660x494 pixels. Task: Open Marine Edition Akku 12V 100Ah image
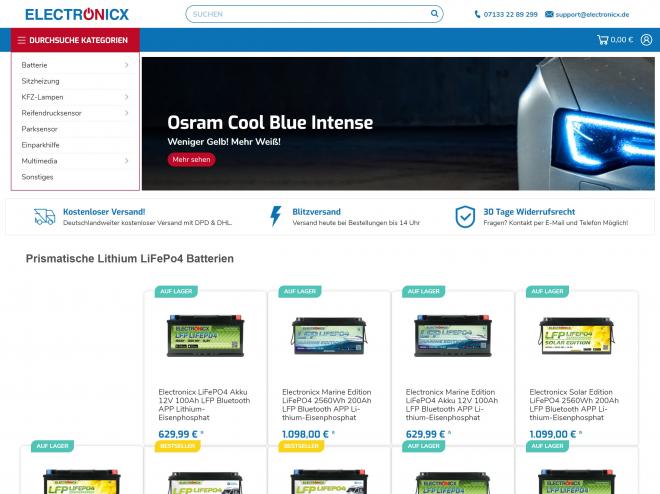(453, 336)
